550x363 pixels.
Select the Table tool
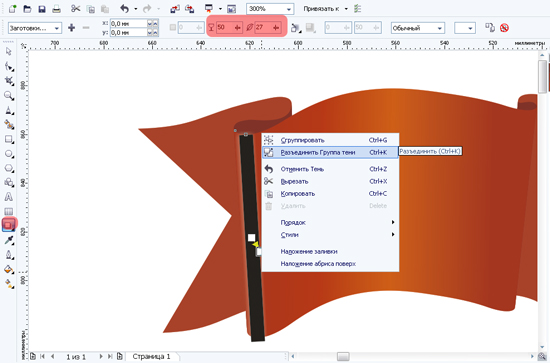9,211
